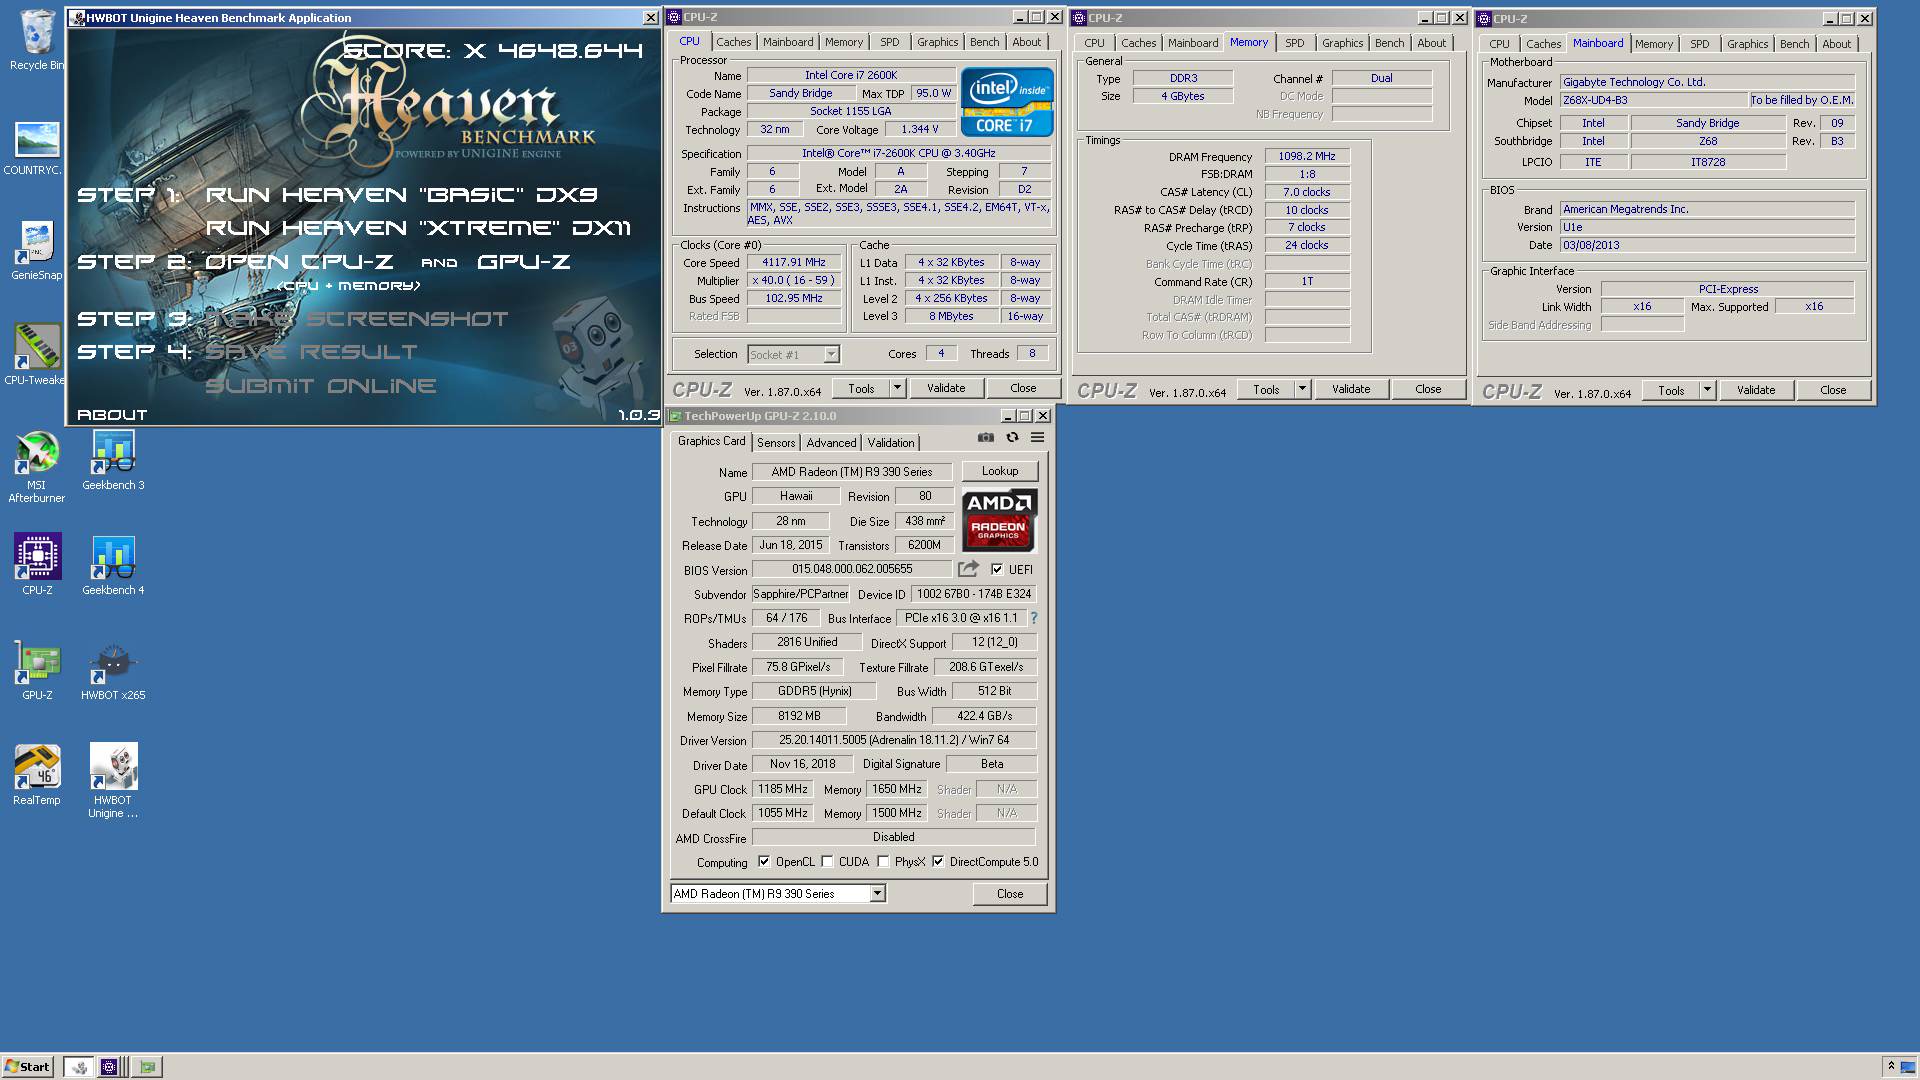Click the GPU Clock 1185 MHz field
Screen dimensions: 1920x1080
pos(783,789)
